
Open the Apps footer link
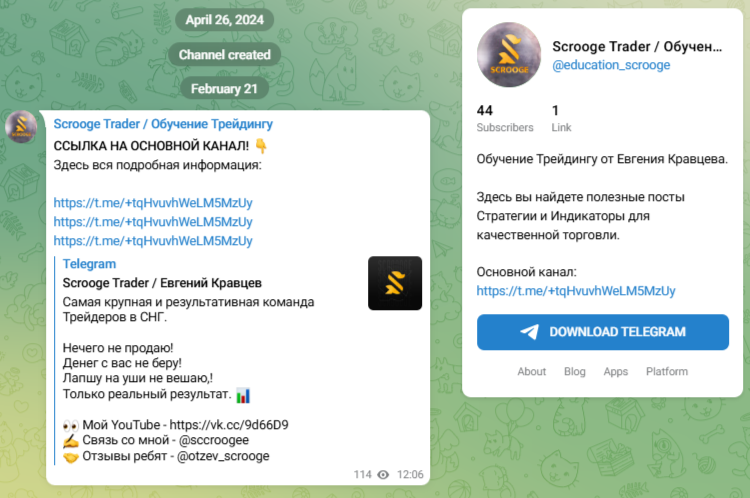[x=616, y=372]
